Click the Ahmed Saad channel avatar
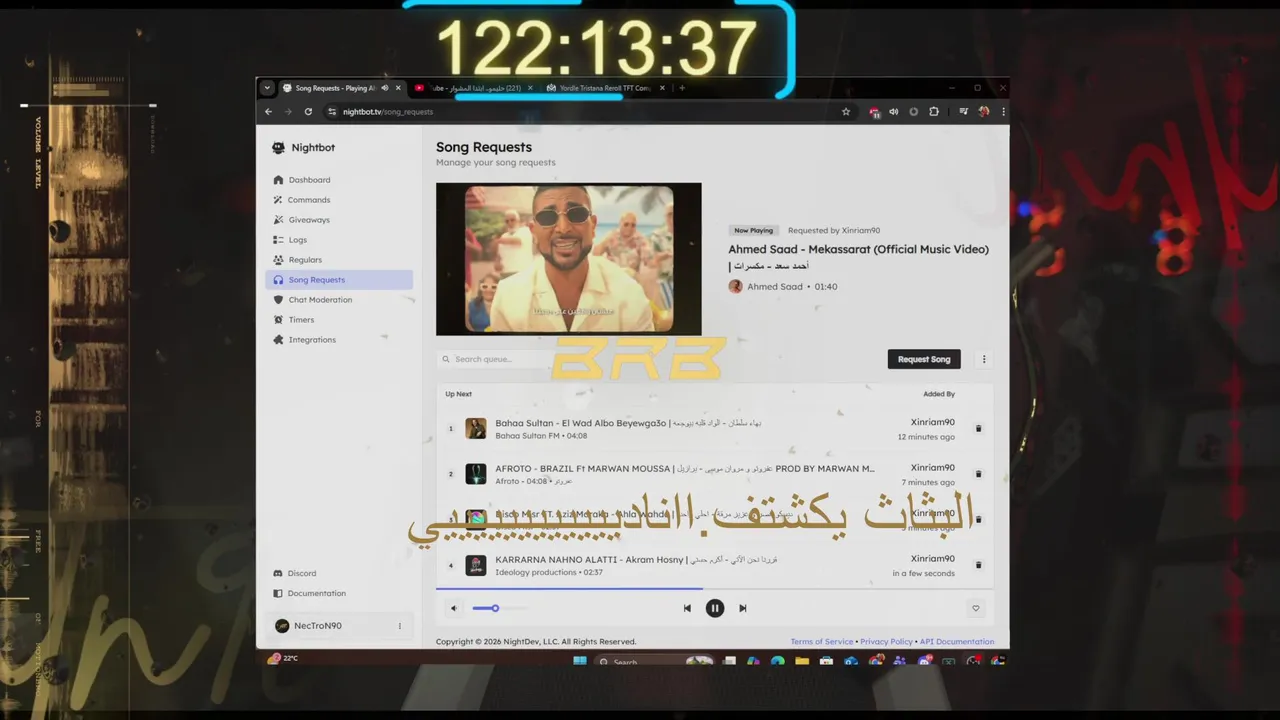1280x720 pixels. click(736, 286)
